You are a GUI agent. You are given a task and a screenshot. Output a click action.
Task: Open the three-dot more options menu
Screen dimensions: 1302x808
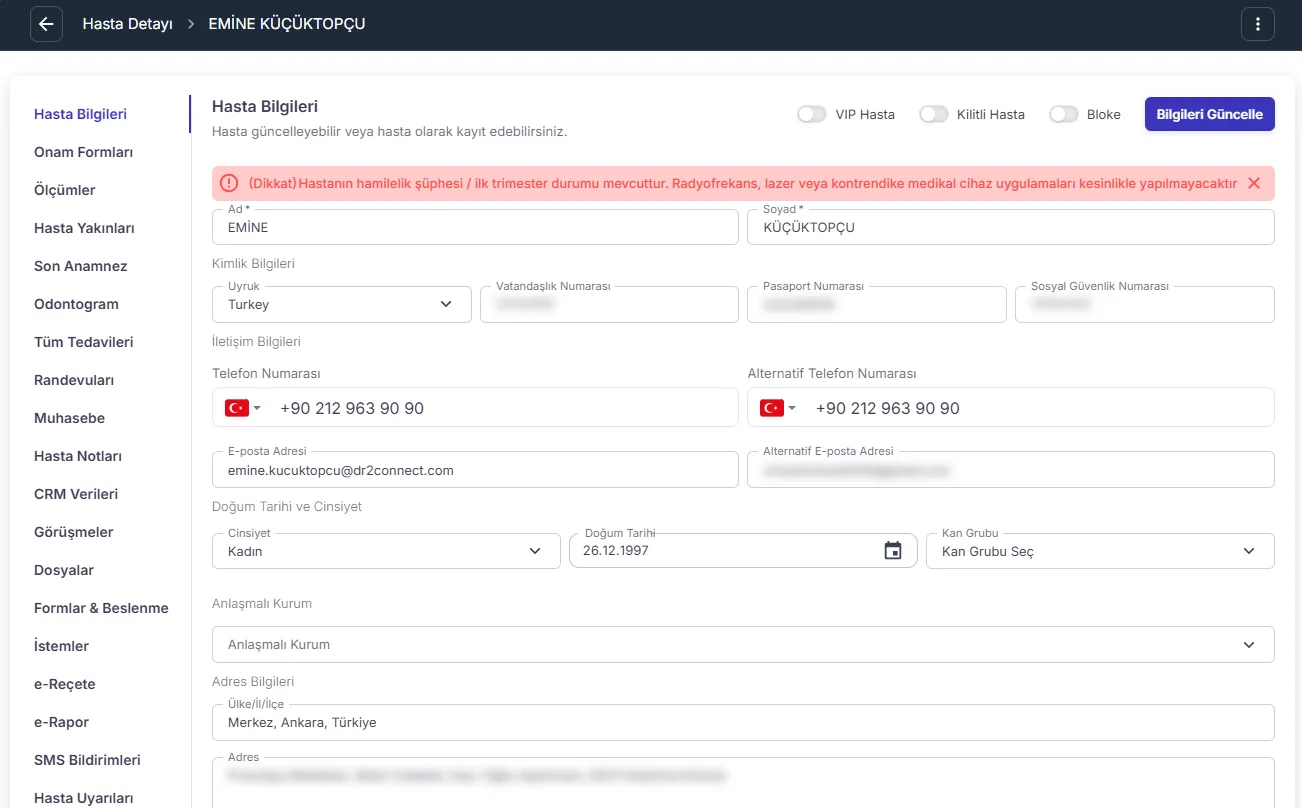coord(1258,24)
